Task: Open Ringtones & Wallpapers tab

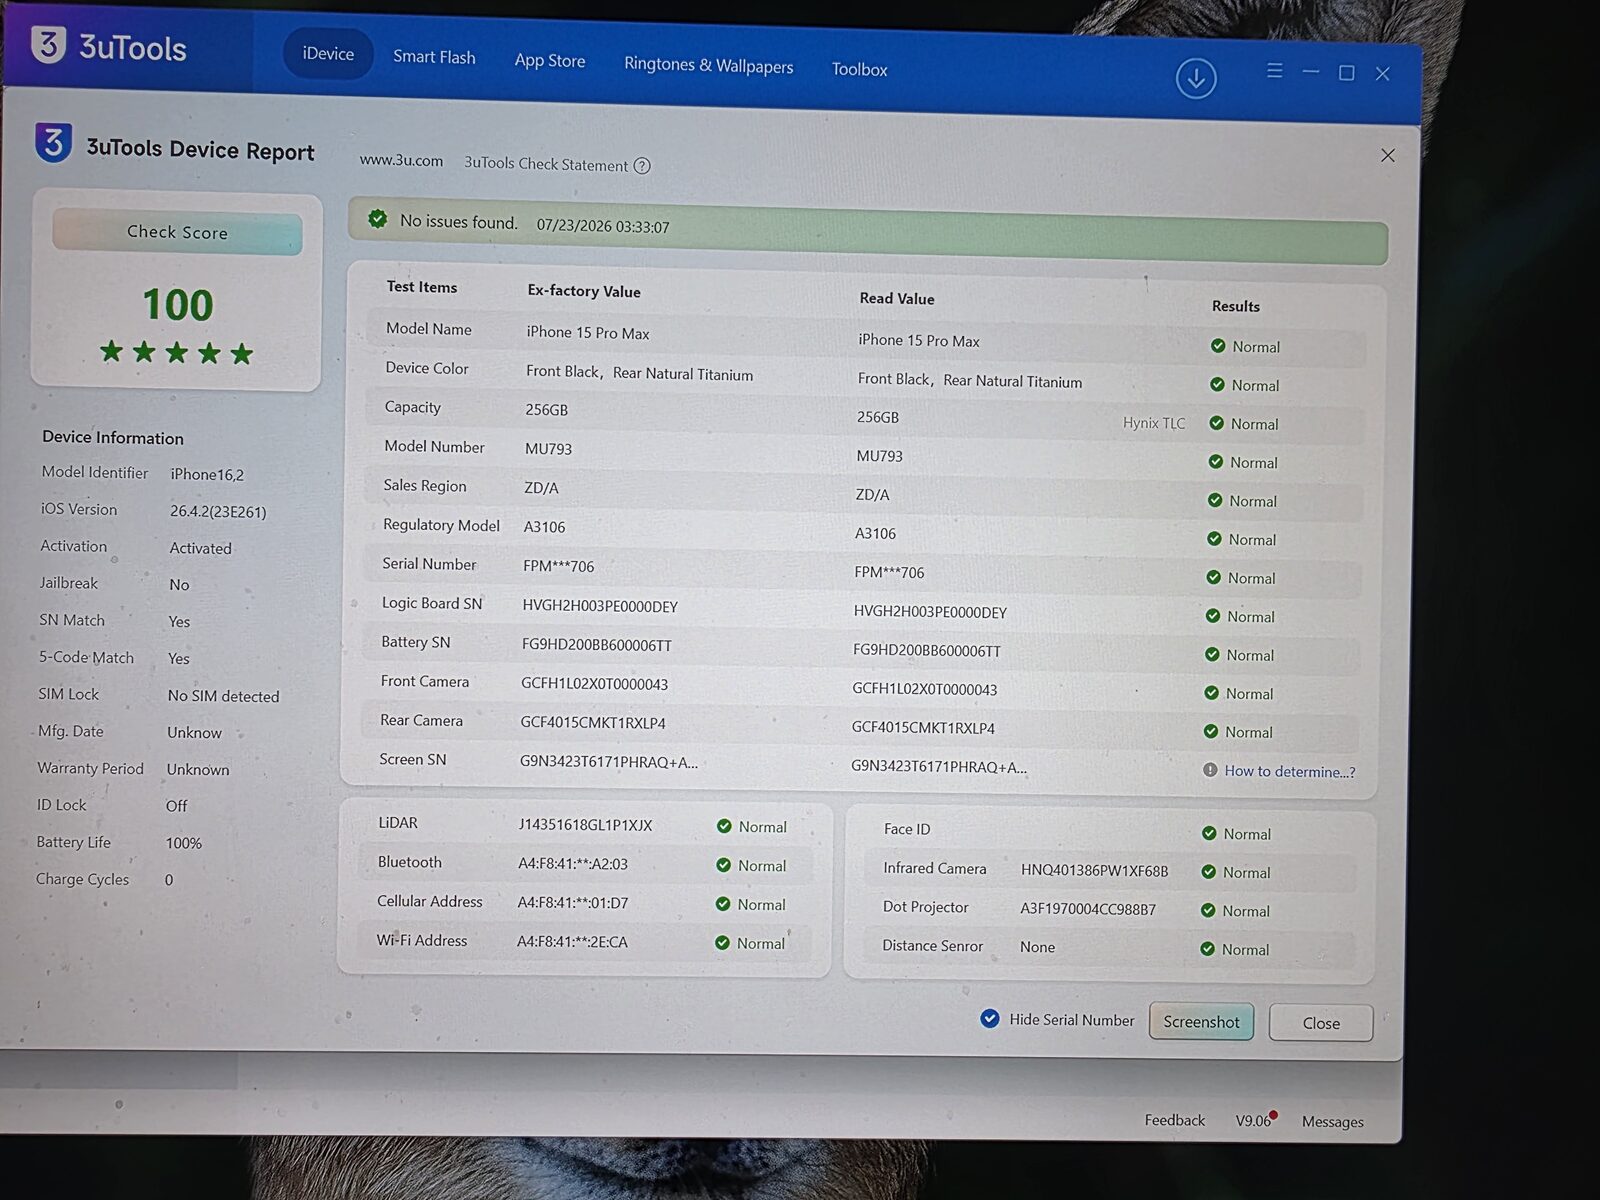Action: point(708,65)
